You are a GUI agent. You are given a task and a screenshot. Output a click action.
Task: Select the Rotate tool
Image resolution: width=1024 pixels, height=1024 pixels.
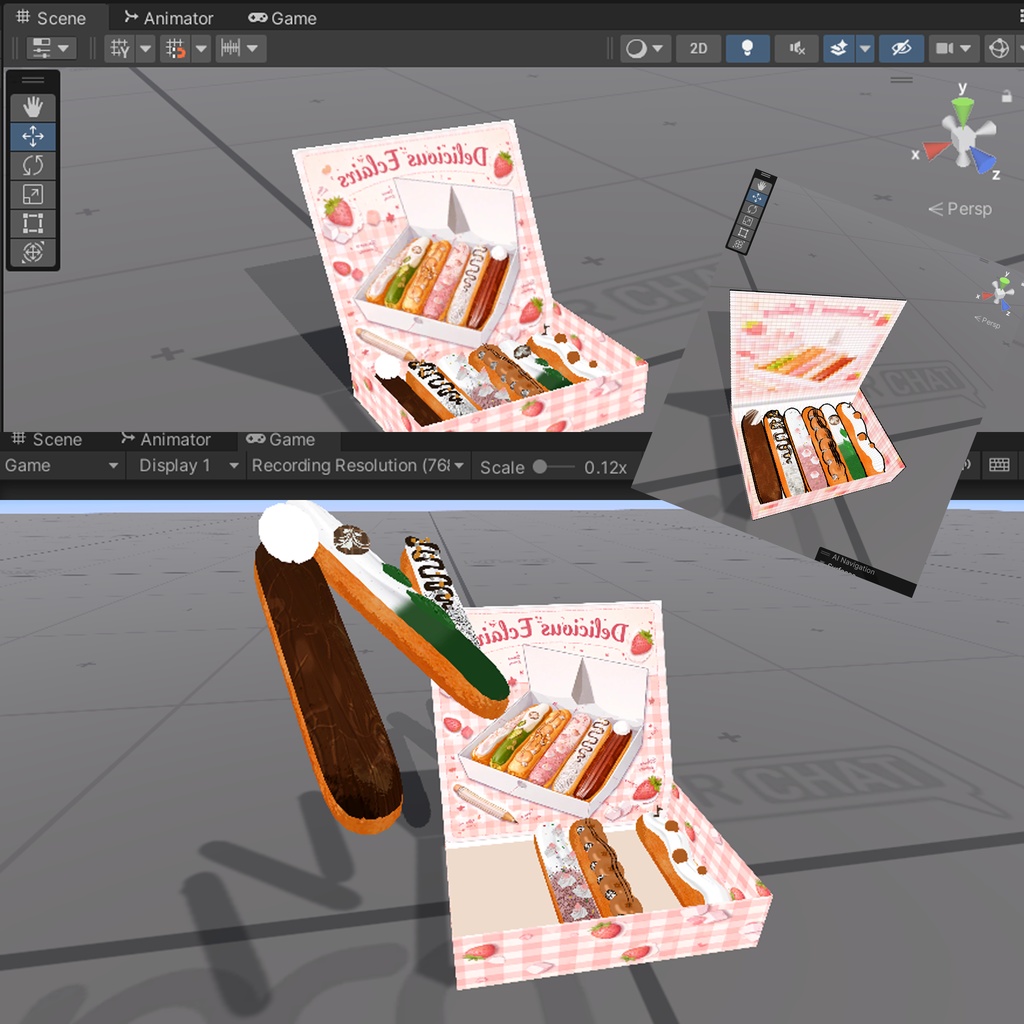point(33,165)
